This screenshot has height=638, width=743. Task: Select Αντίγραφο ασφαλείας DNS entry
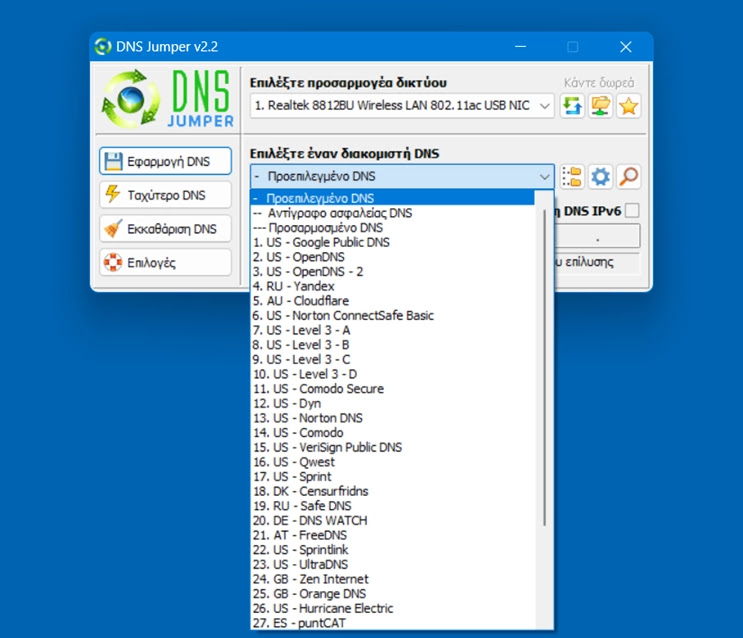click(392, 213)
